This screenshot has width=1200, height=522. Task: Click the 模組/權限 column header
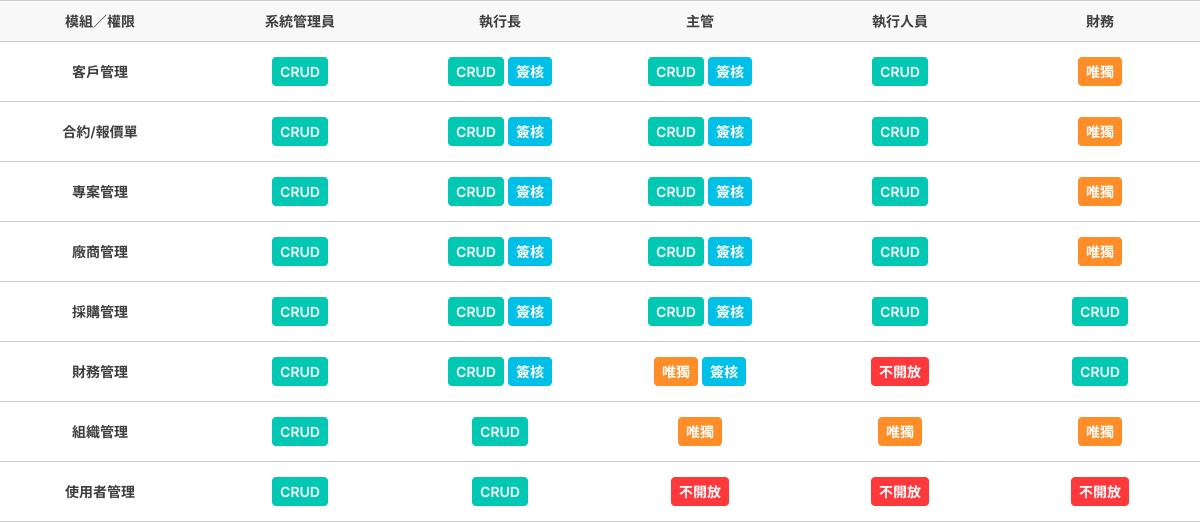(x=100, y=21)
